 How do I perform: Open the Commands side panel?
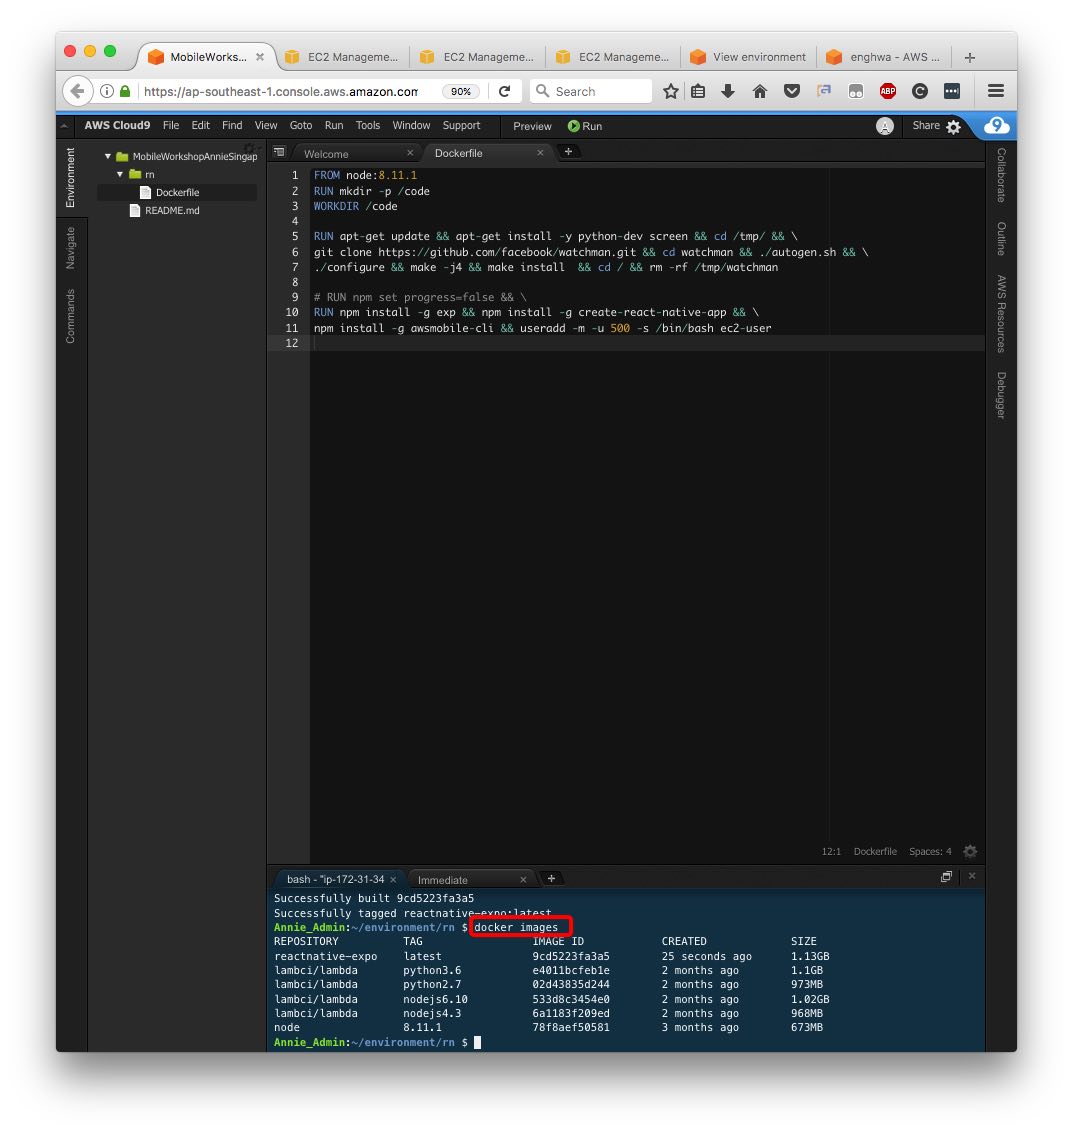point(70,316)
